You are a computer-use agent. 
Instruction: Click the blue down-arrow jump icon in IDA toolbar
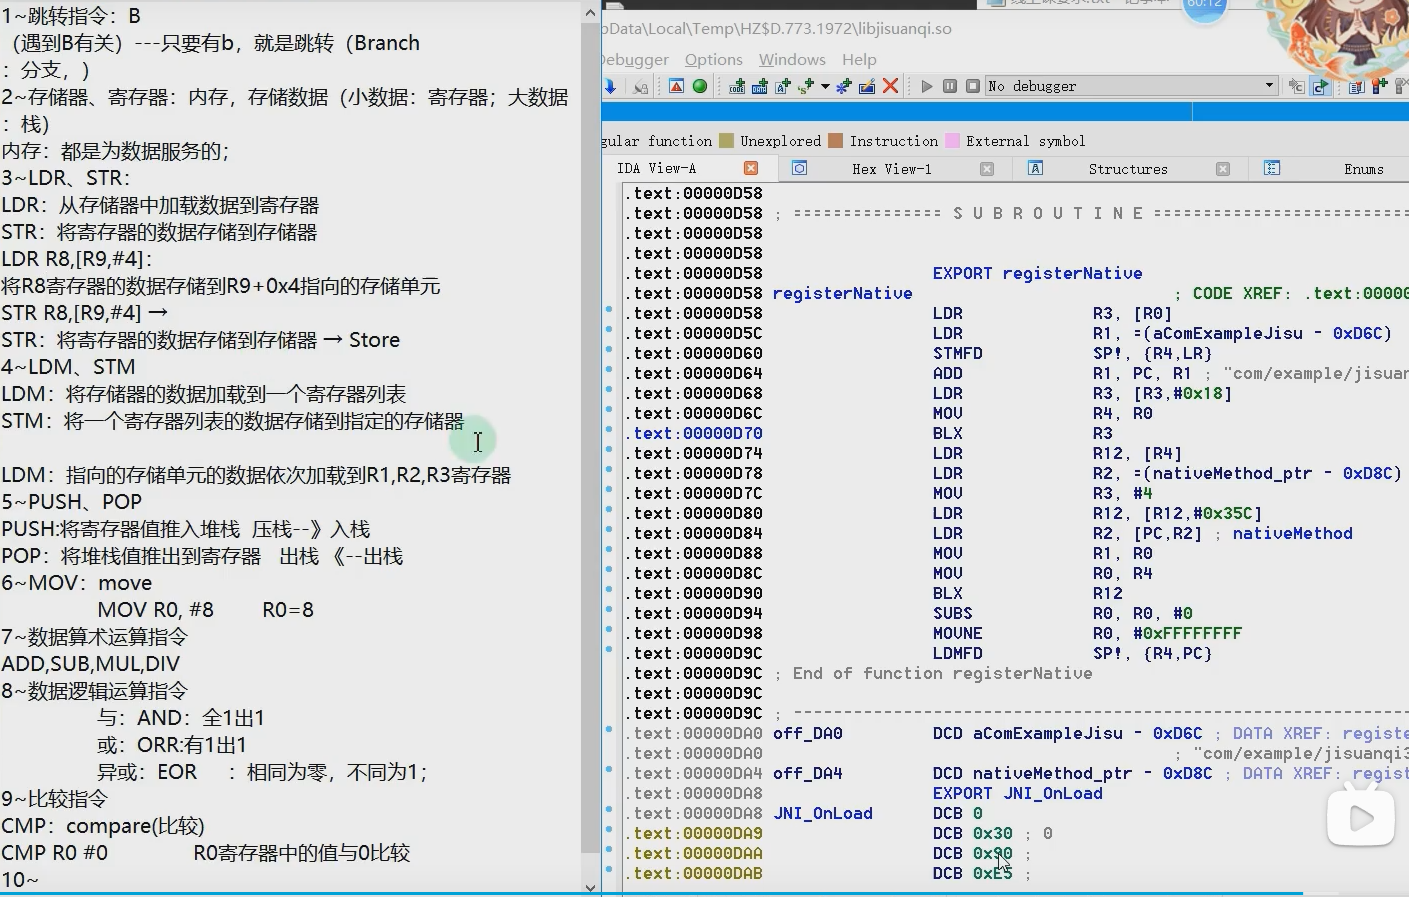610,86
